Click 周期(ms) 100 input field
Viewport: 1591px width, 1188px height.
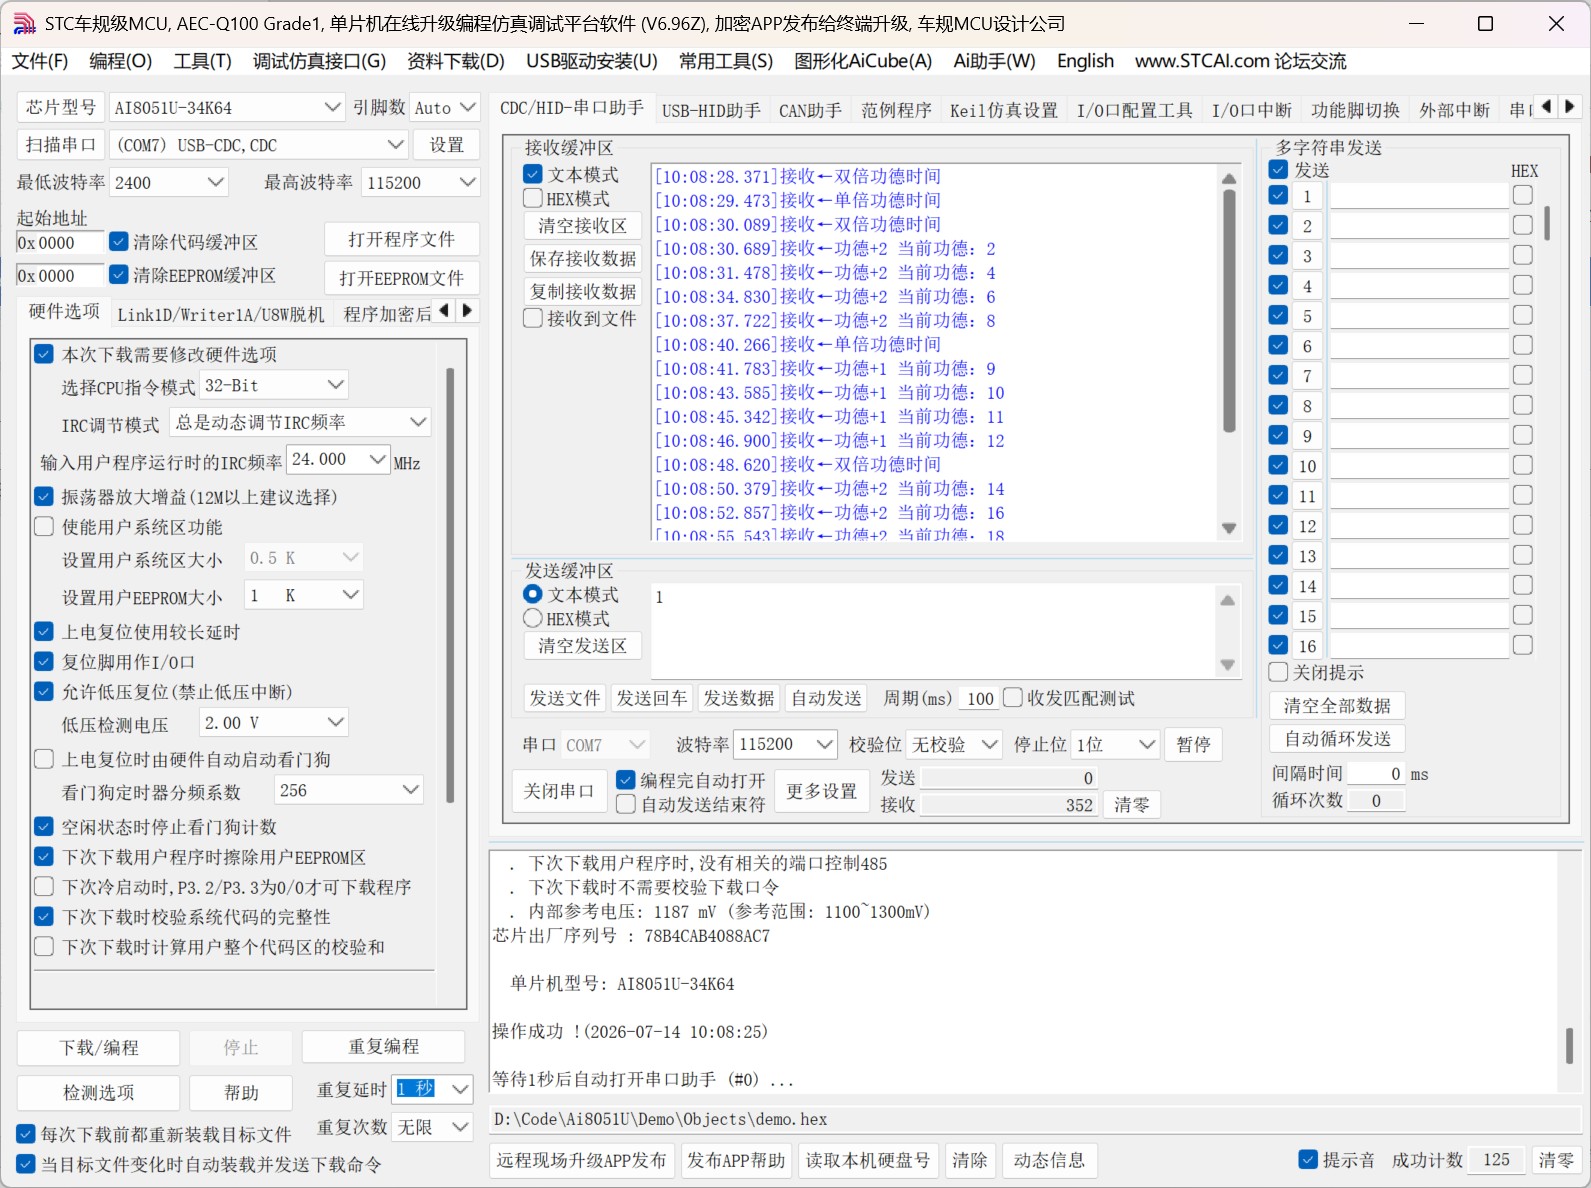click(x=980, y=698)
